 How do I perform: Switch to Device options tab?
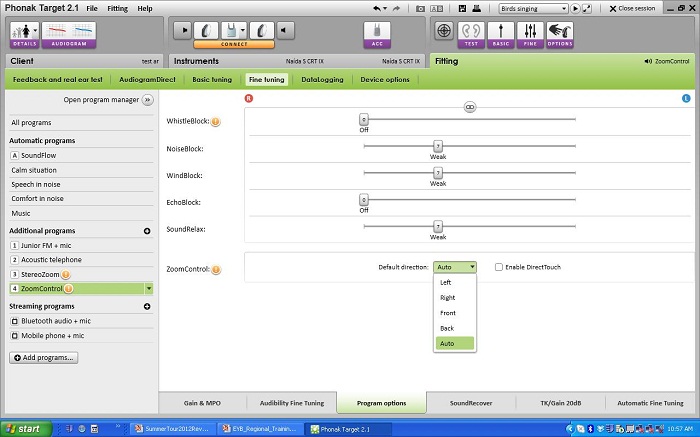click(x=385, y=79)
